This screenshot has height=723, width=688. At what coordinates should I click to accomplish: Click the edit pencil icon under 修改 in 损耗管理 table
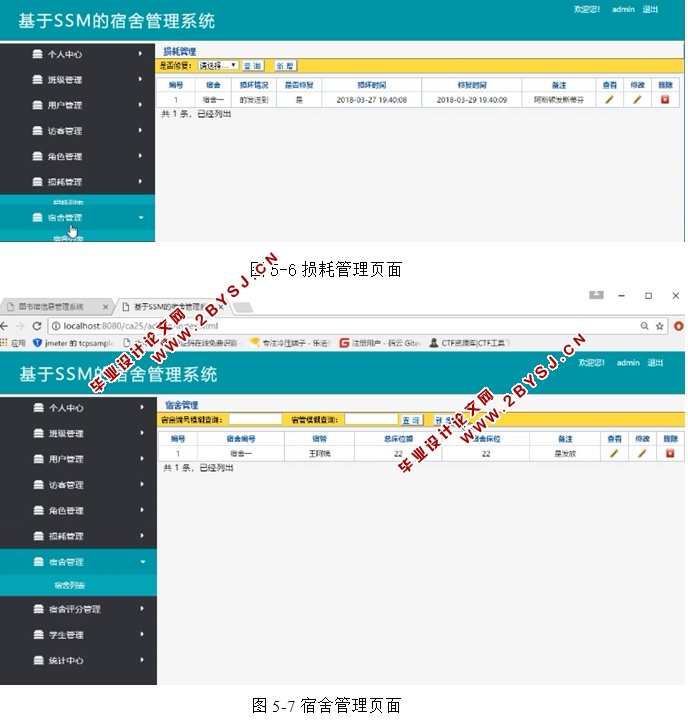pyautogui.click(x=637, y=100)
